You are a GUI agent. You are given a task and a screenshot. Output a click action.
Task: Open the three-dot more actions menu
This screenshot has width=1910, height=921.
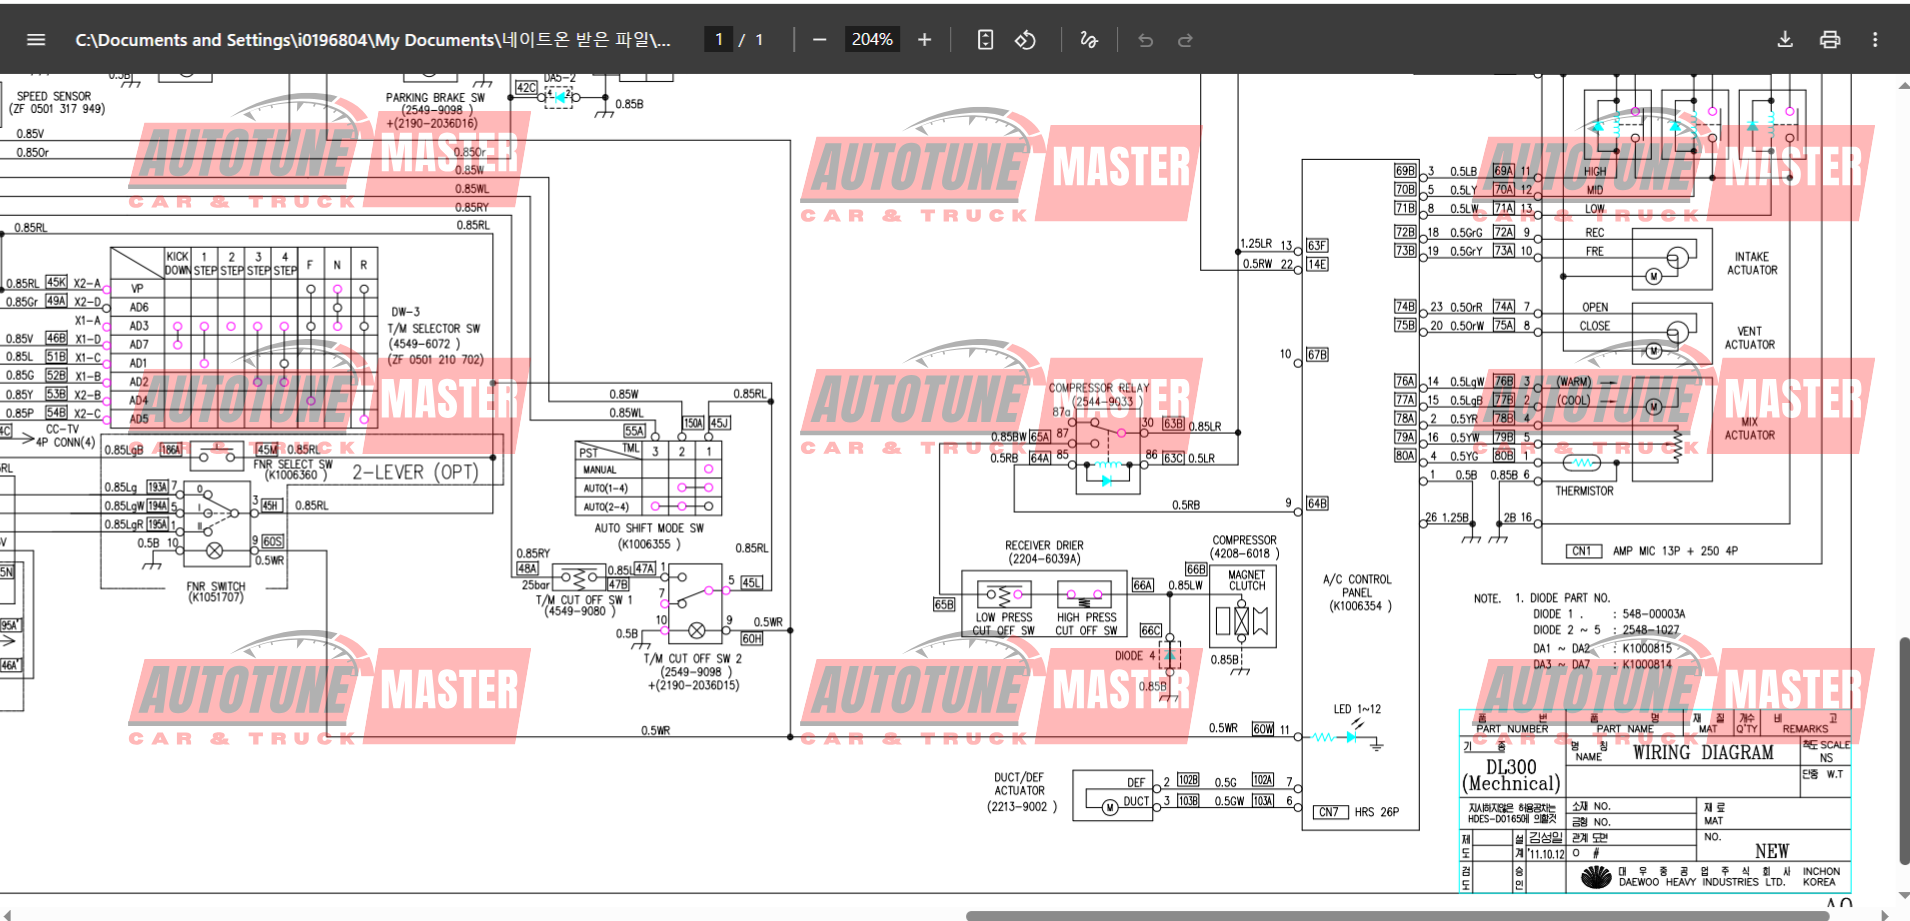1875,40
